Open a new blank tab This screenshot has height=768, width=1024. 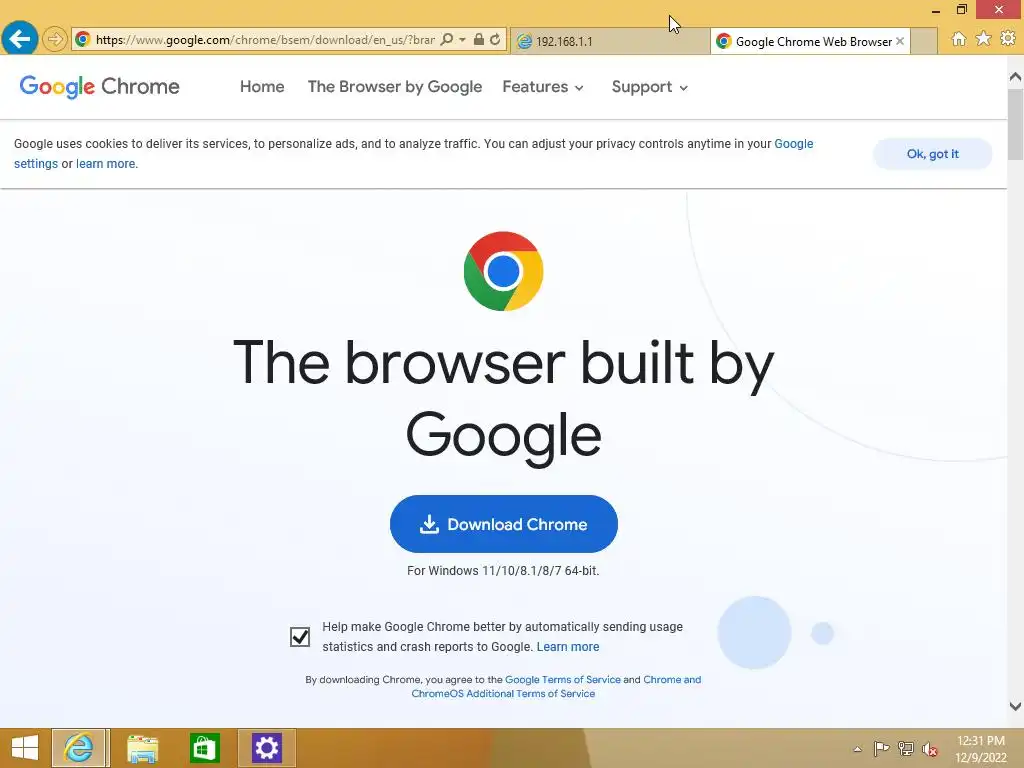click(923, 41)
